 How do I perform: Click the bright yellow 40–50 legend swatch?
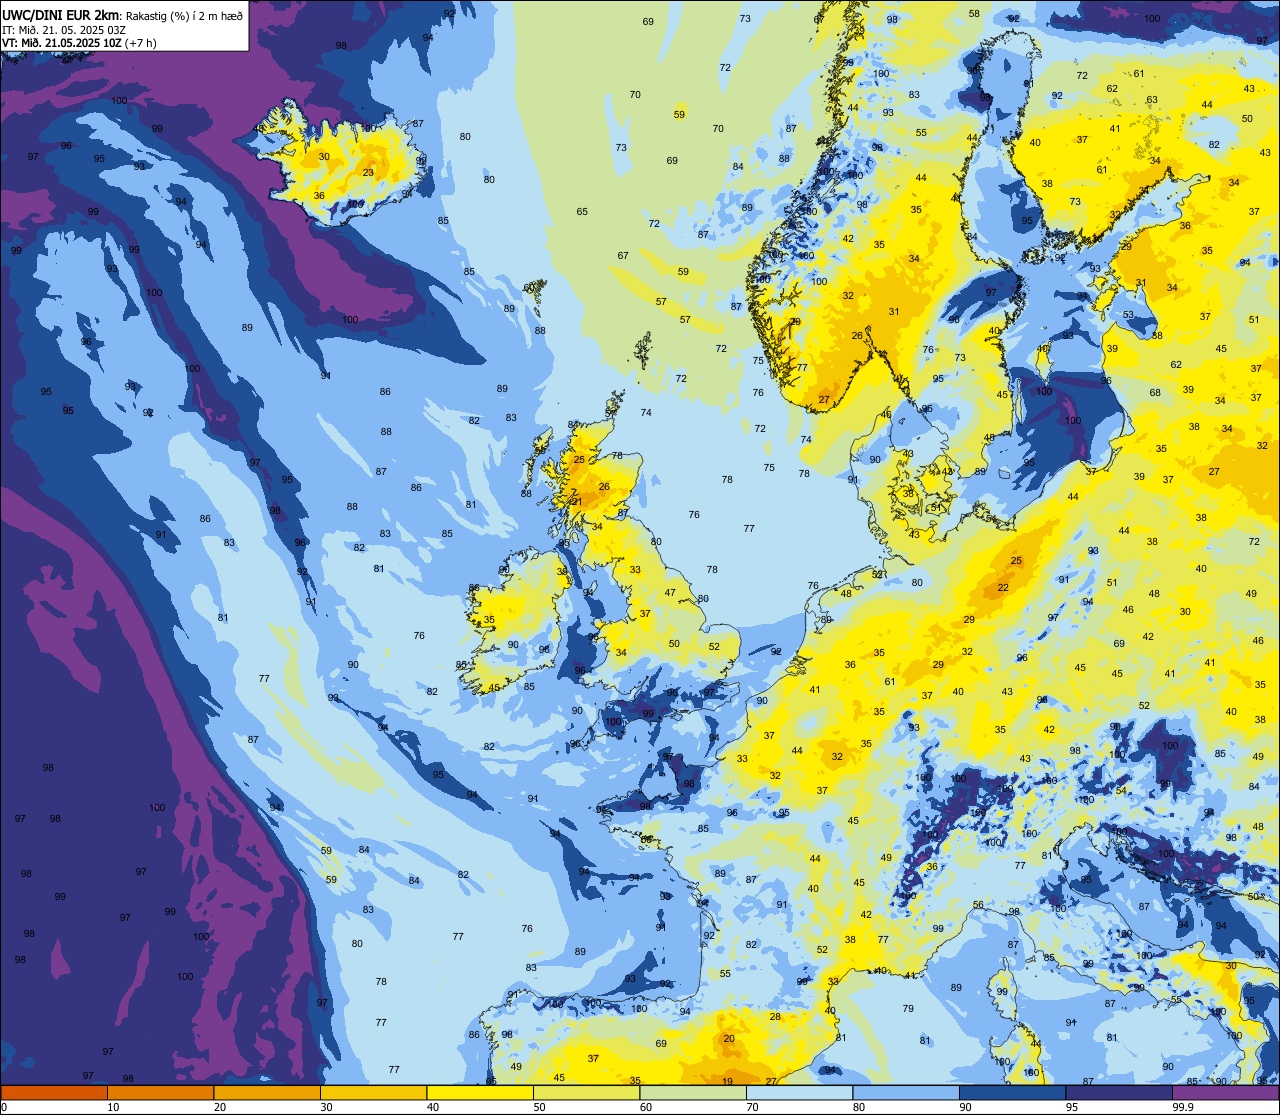[x=480, y=1092]
